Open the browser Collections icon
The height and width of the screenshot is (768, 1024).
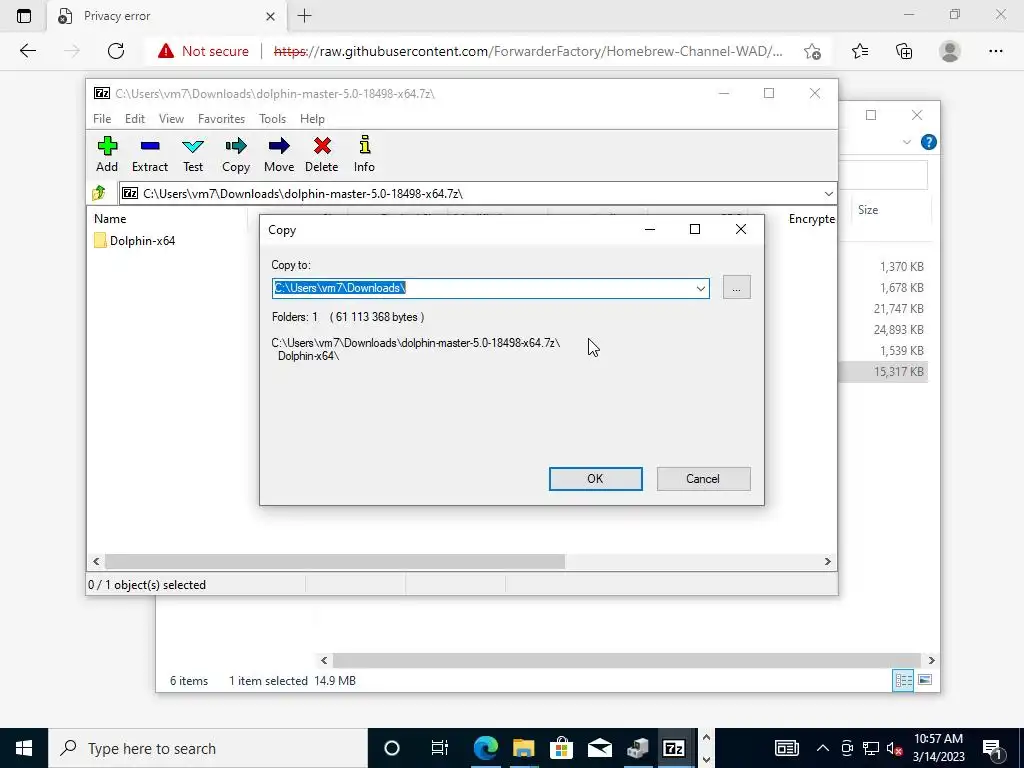coord(904,51)
